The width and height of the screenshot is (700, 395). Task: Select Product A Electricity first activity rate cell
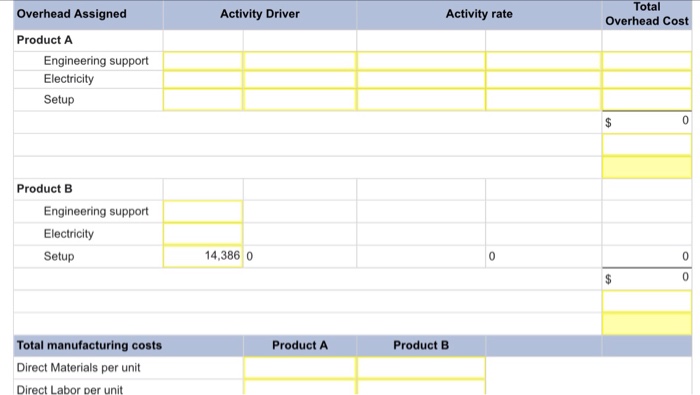421,79
